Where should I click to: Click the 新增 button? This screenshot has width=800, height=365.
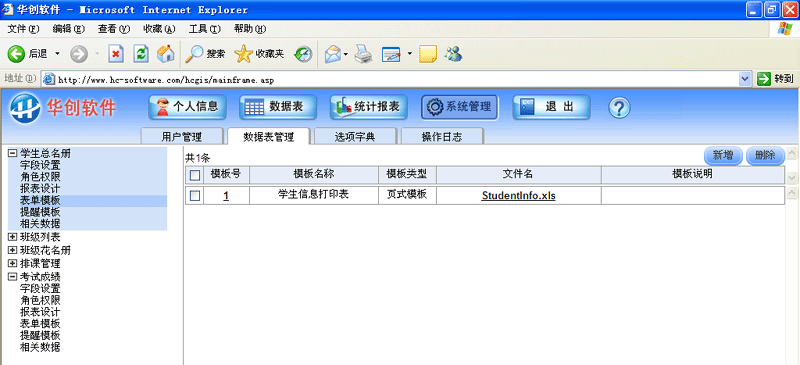point(723,156)
